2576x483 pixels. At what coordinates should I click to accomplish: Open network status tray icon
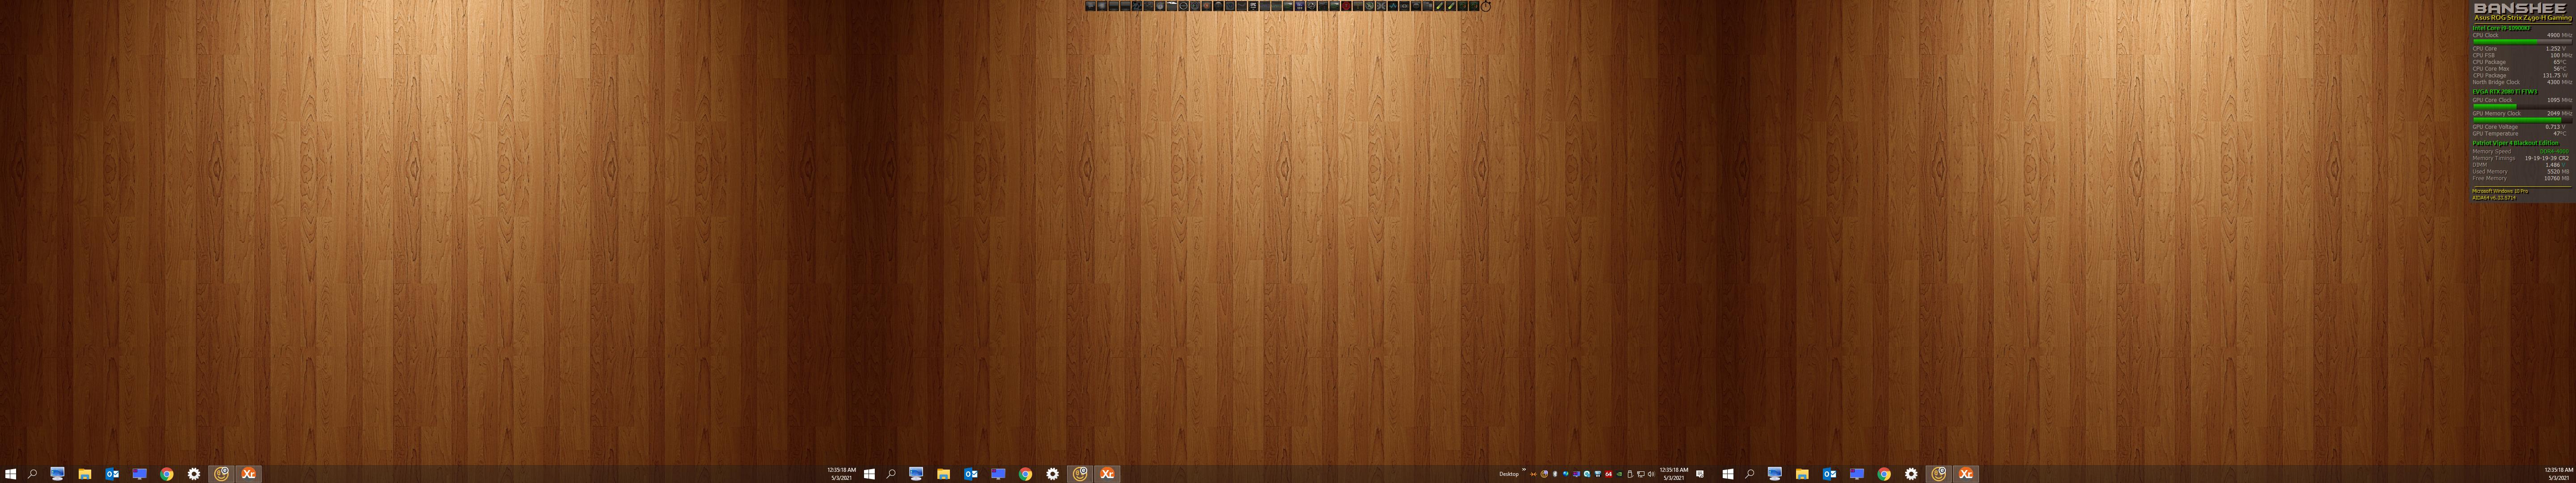1641,474
